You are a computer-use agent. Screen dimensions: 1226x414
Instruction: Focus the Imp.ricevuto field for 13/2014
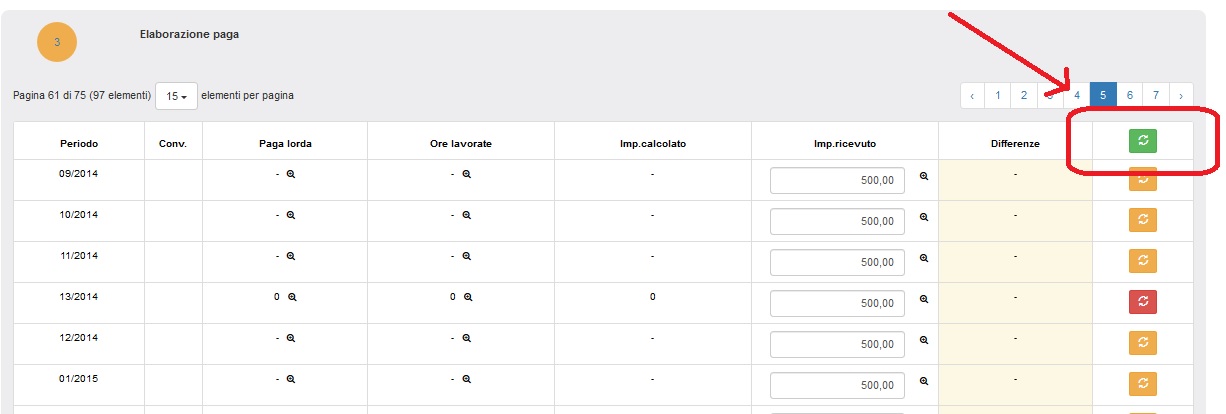(x=837, y=303)
